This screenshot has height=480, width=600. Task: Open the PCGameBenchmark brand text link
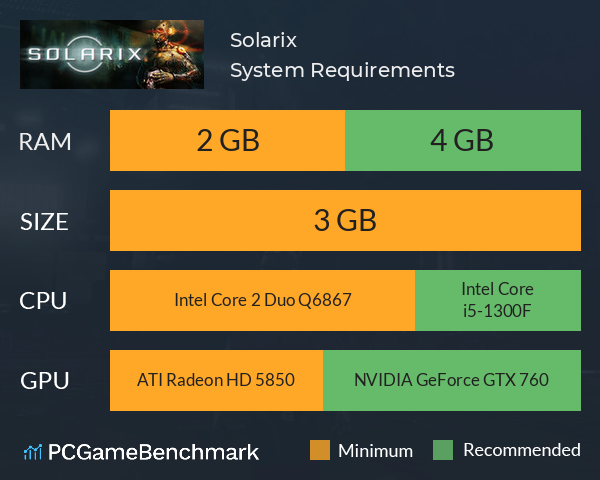153,452
